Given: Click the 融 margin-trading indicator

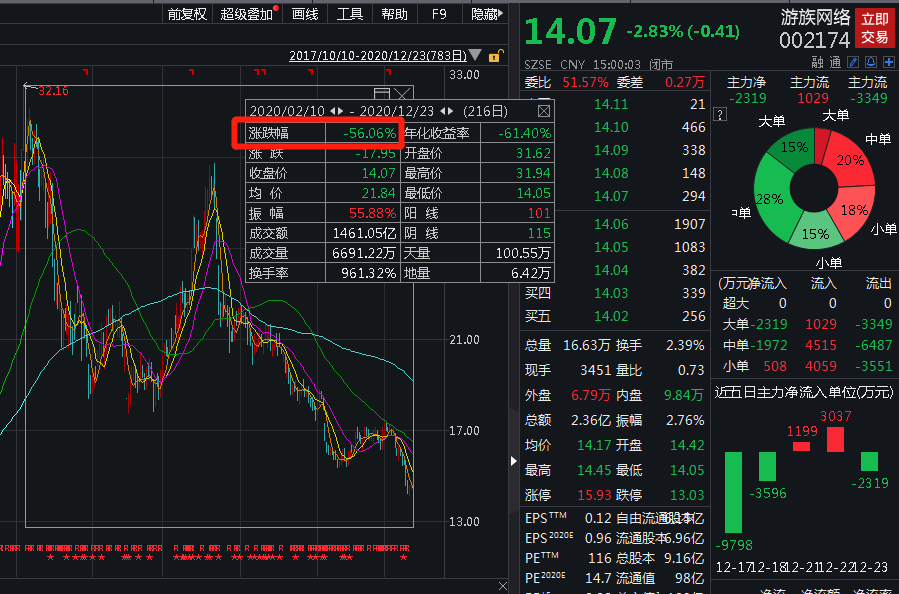Looking at the screenshot, I should (819, 62).
